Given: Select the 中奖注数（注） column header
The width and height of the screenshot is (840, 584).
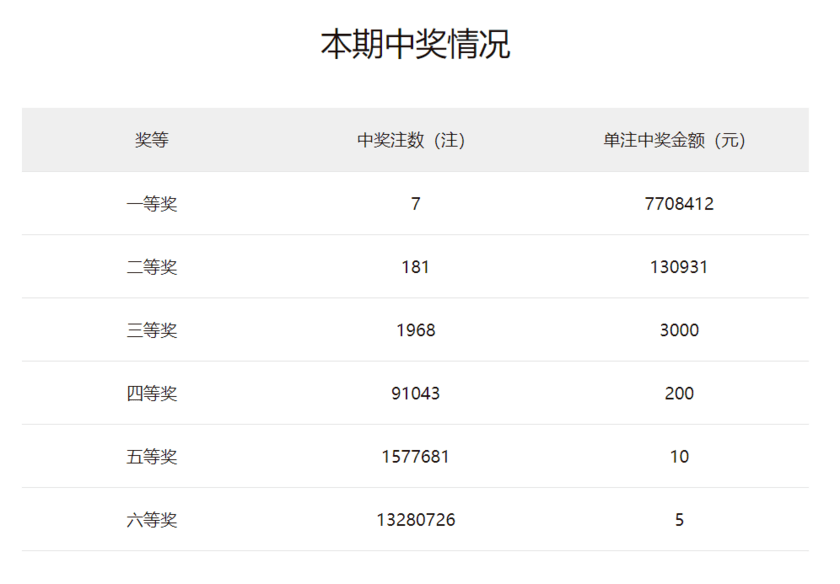Looking at the screenshot, I should coord(411,140).
